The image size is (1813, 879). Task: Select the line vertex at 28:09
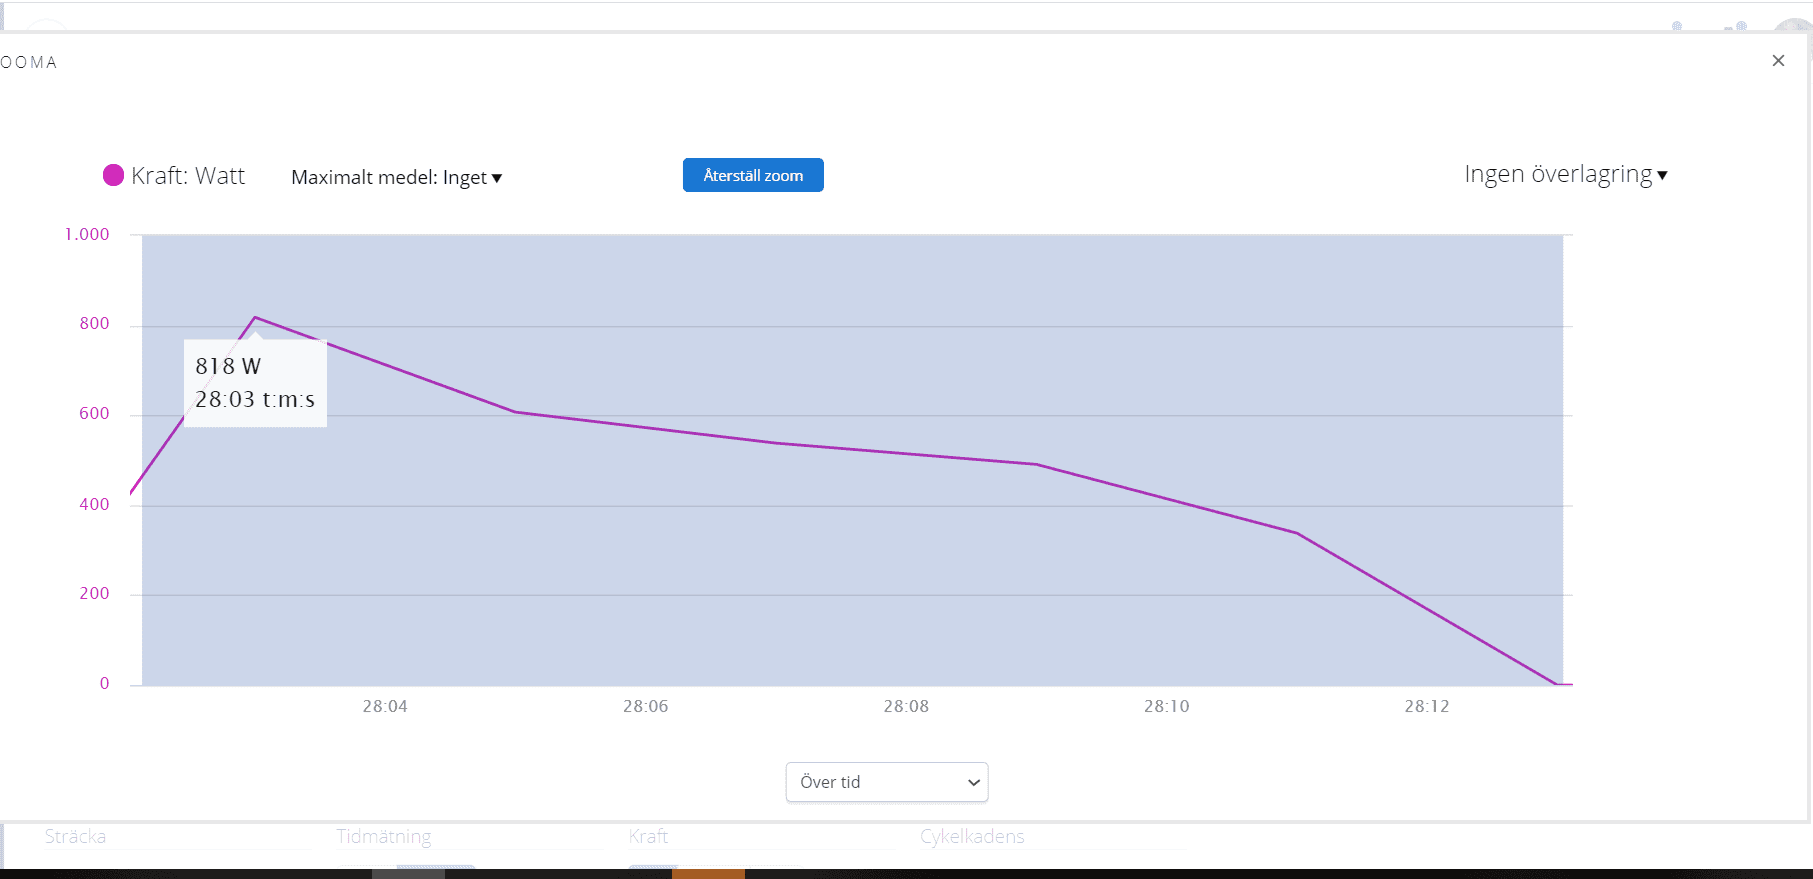[1037, 464]
